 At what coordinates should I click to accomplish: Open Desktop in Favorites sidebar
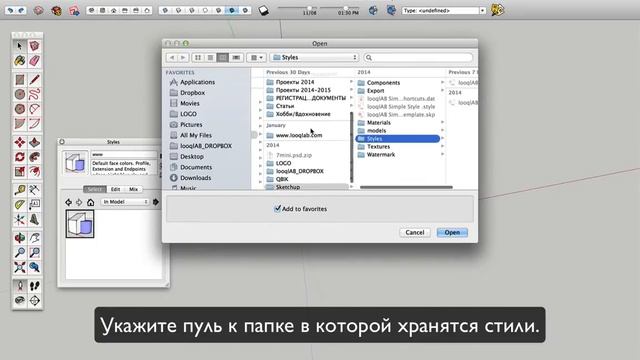coord(192,156)
